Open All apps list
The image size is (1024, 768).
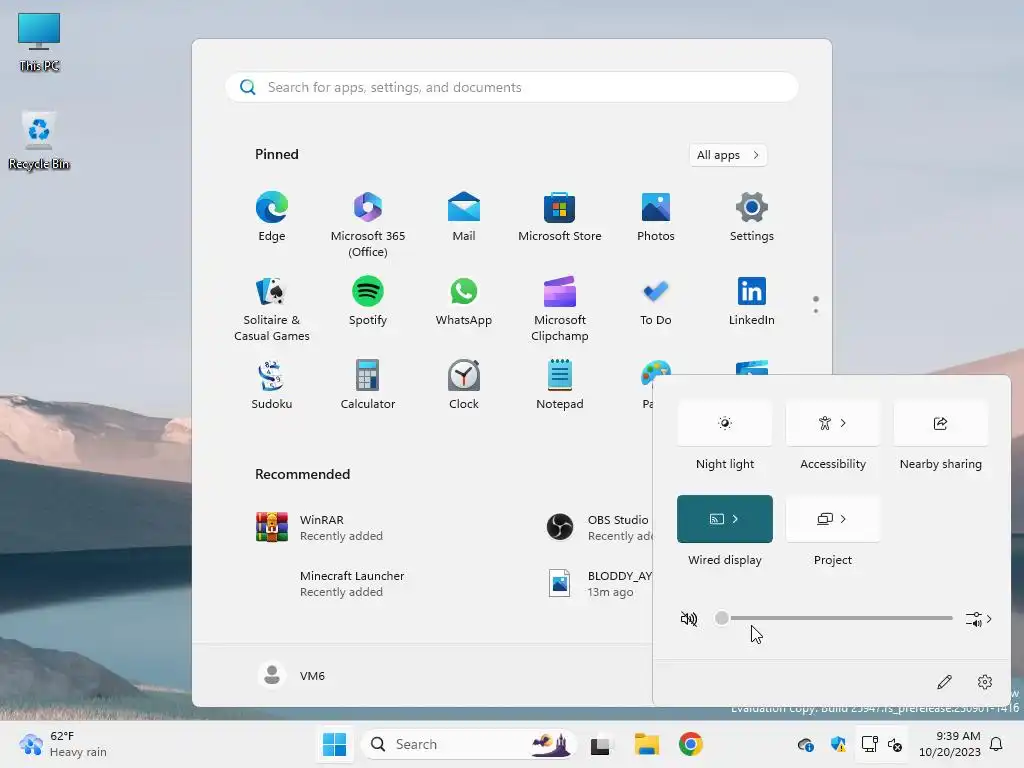[728, 155]
